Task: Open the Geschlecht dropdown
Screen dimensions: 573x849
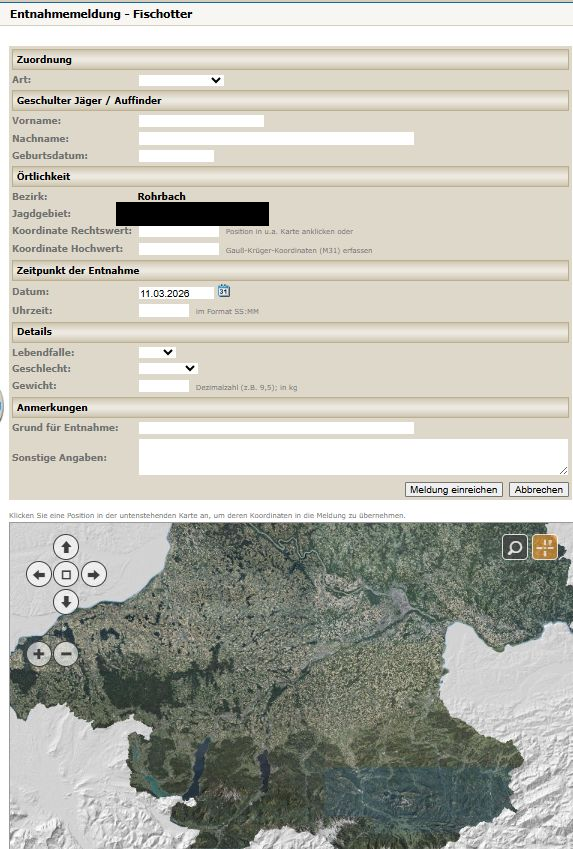Action: click(168, 369)
